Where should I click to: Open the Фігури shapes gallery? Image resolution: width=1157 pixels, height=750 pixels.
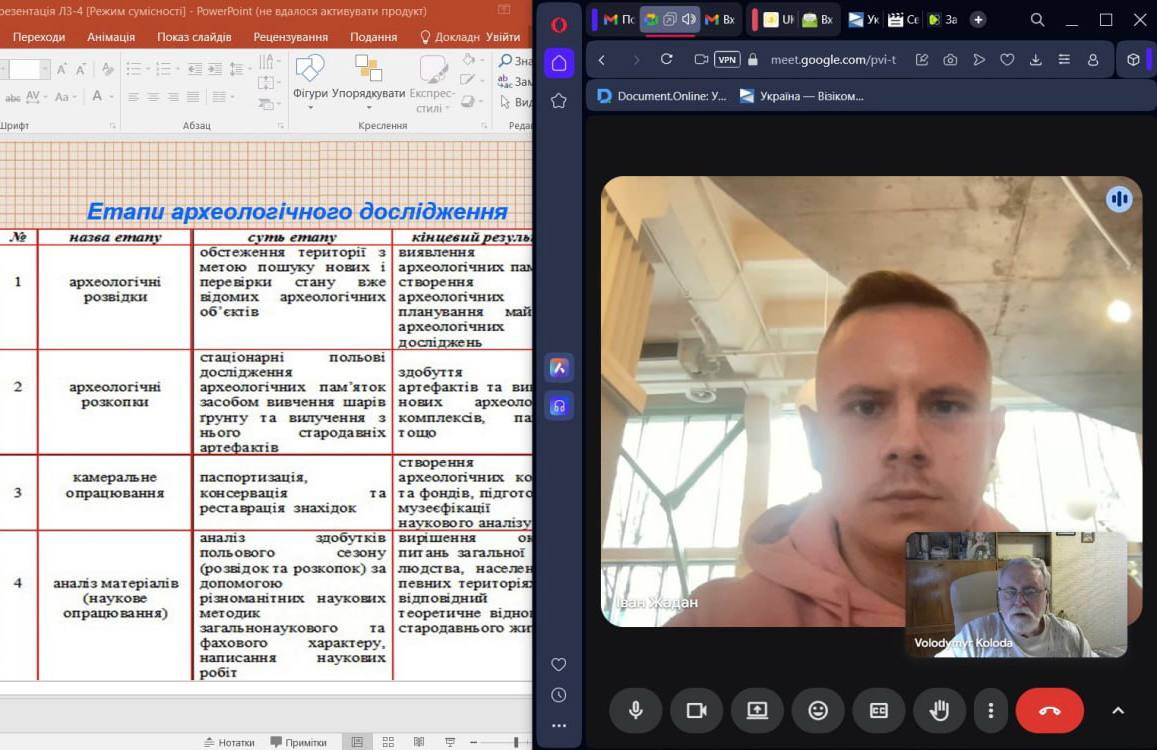click(310, 80)
